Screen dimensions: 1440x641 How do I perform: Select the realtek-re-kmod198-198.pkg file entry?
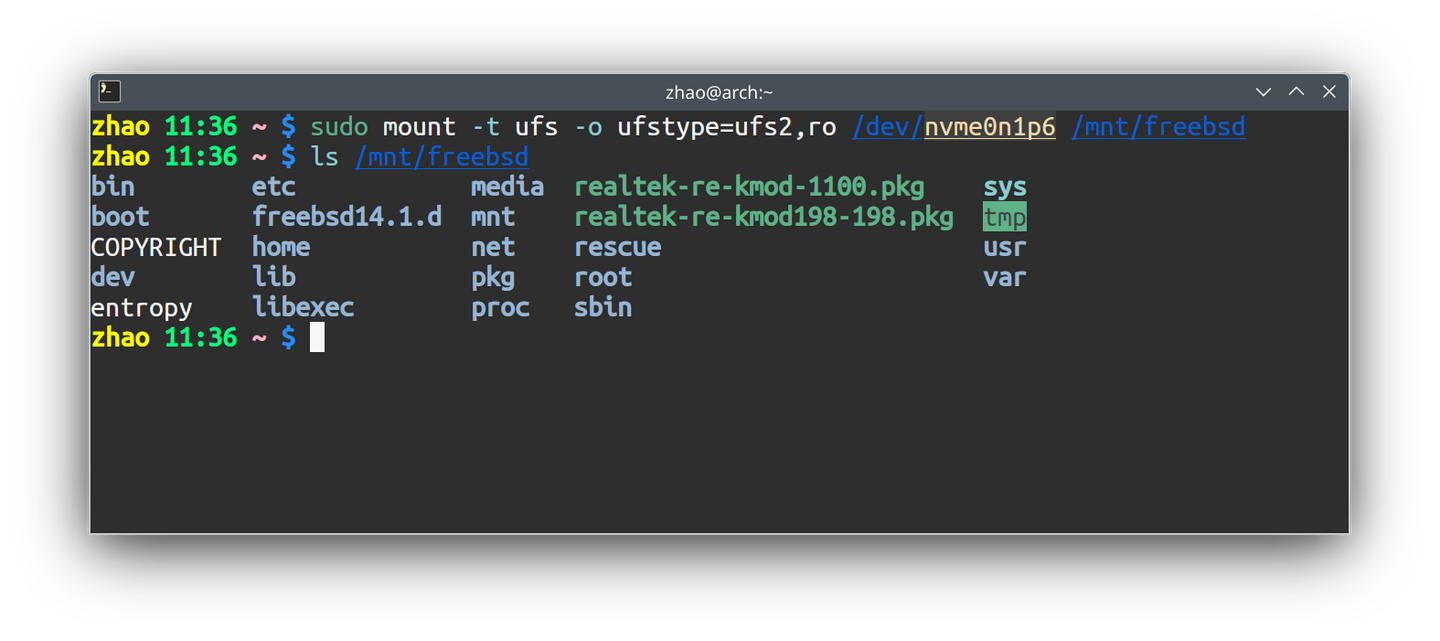763,217
